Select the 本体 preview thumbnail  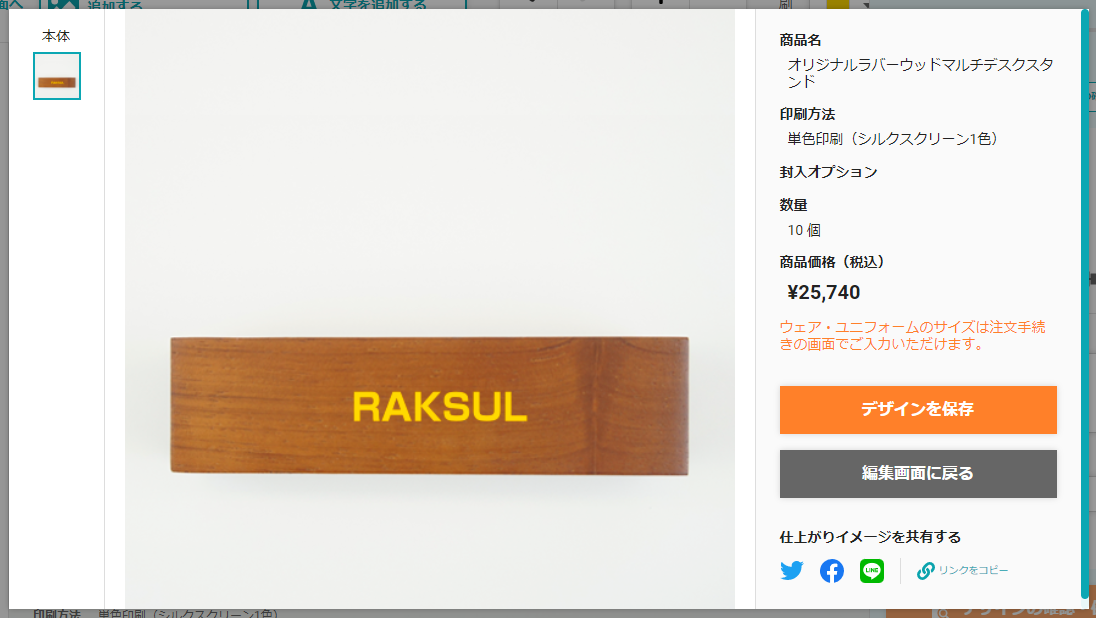[57, 76]
